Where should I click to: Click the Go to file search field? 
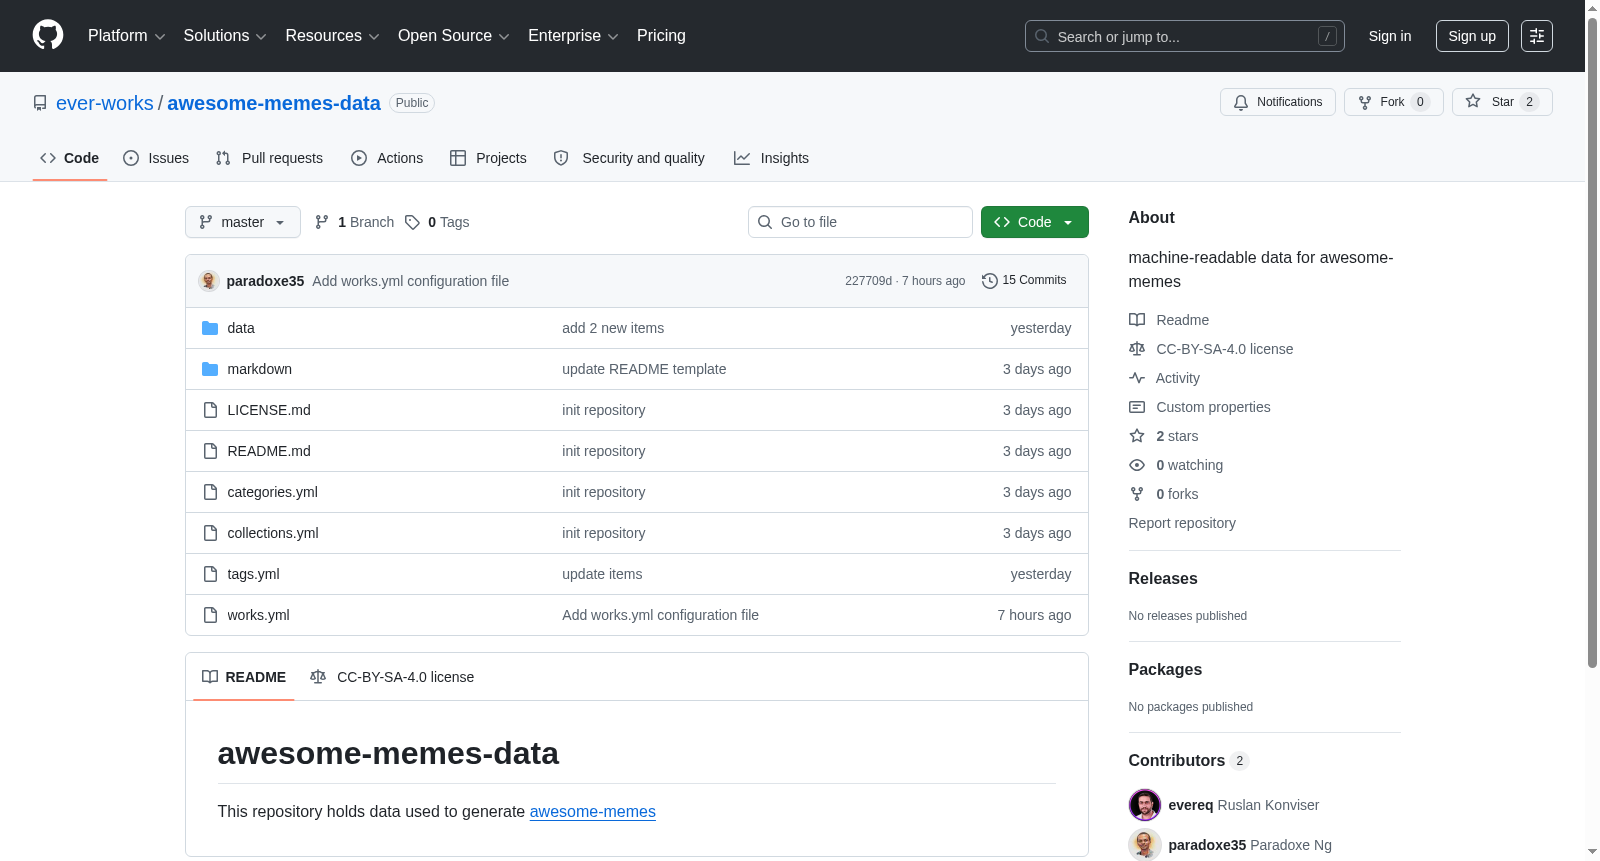tap(860, 222)
